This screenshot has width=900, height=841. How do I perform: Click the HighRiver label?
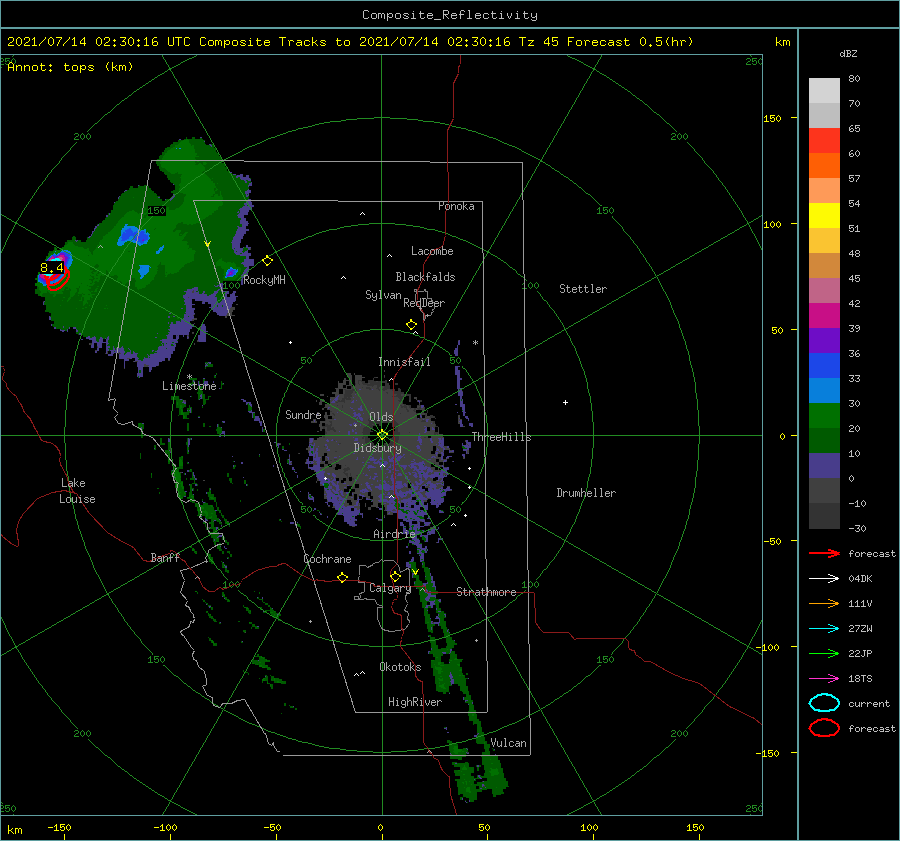pyautogui.click(x=415, y=702)
